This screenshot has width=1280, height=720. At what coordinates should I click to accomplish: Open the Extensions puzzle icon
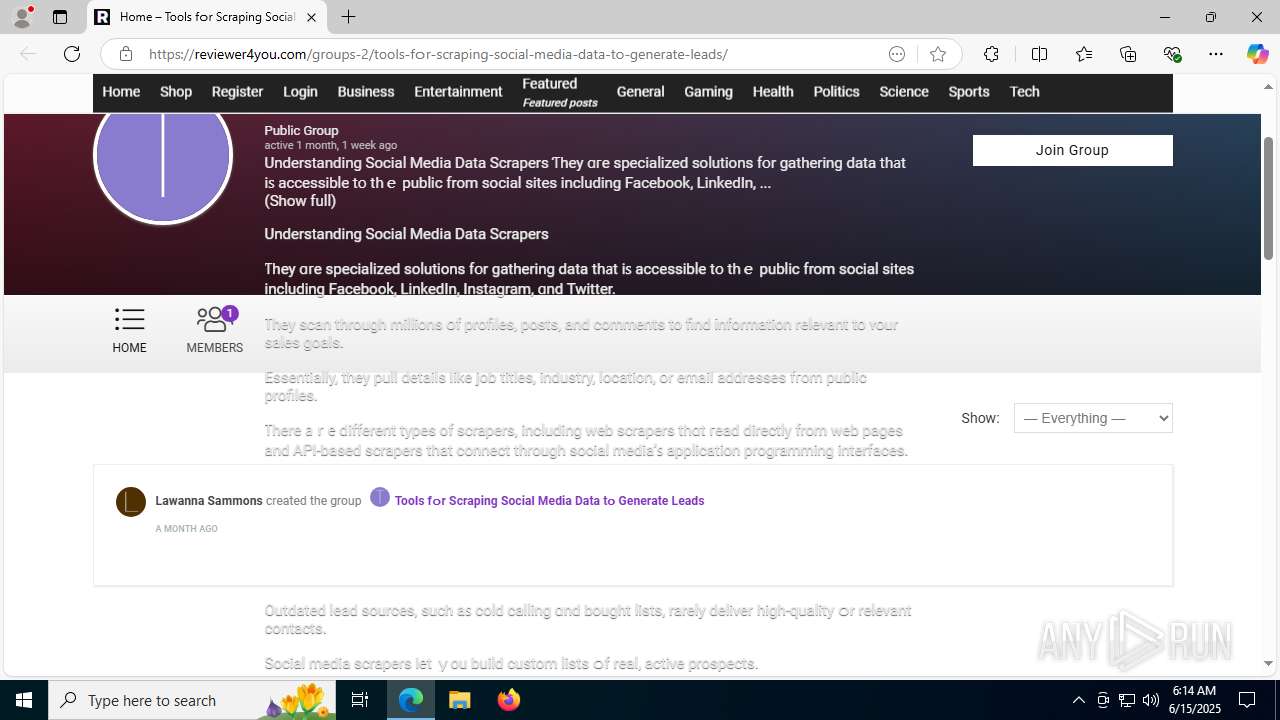[x=991, y=54]
